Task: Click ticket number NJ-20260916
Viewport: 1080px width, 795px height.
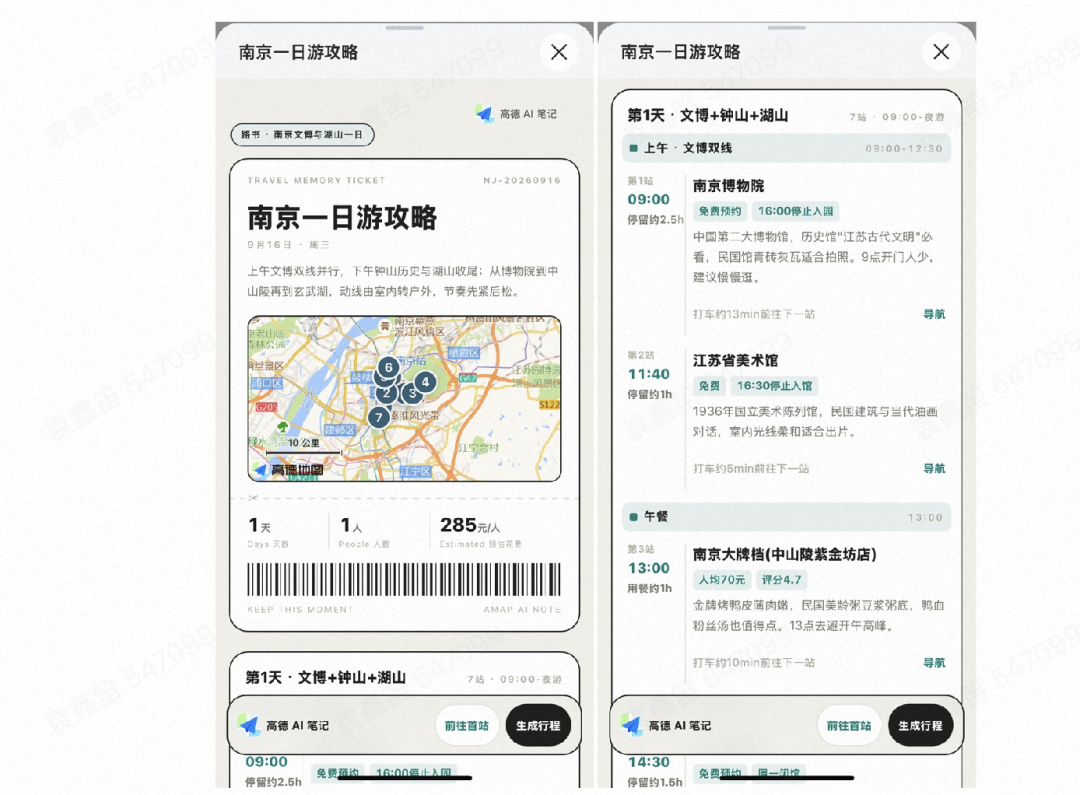Action: (x=521, y=180)
